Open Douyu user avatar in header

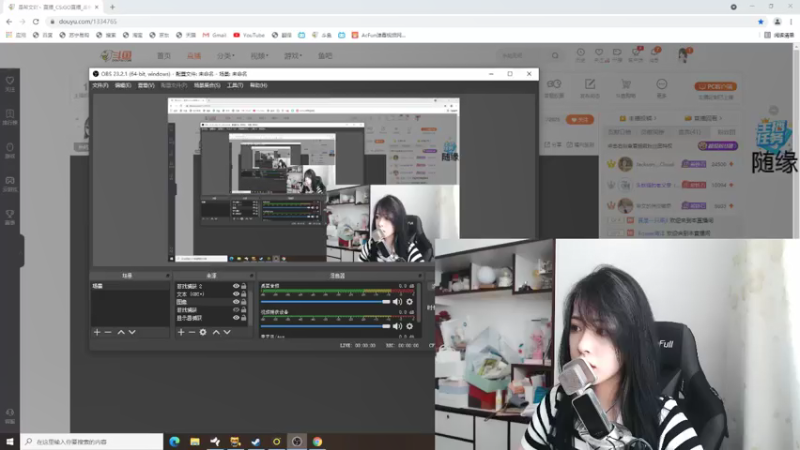[683, 55]
